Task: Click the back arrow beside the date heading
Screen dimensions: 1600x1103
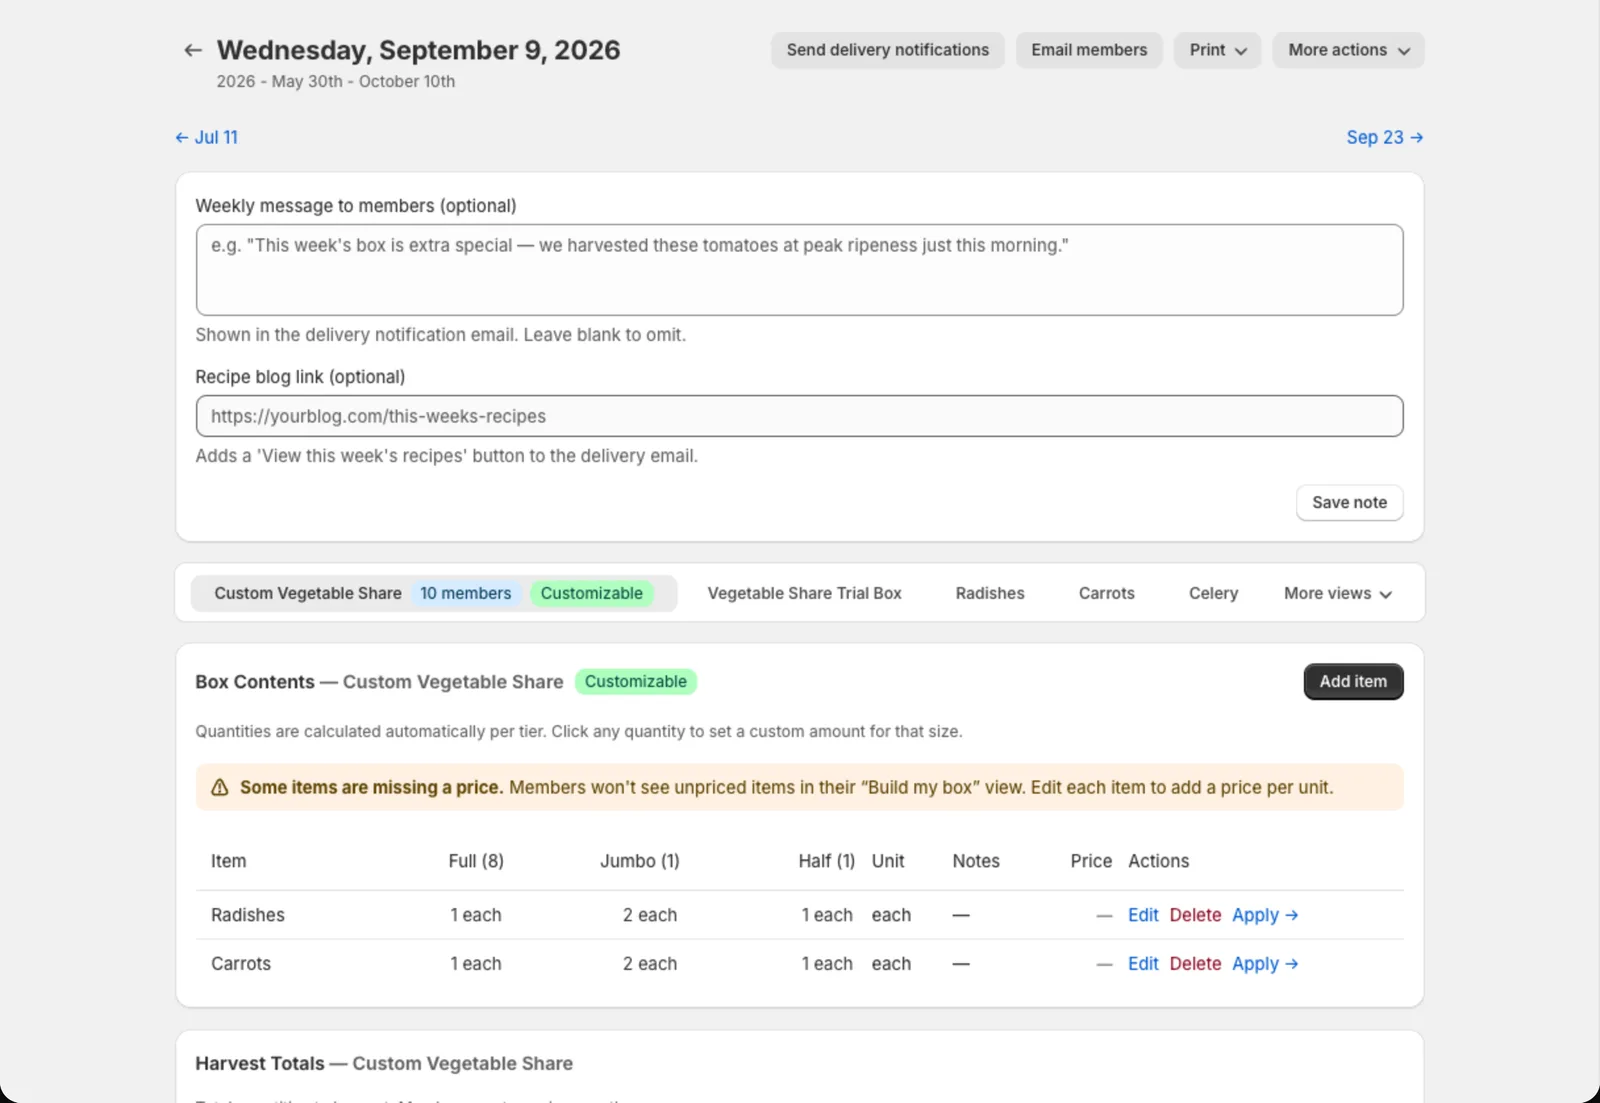Action: point(193,50)
